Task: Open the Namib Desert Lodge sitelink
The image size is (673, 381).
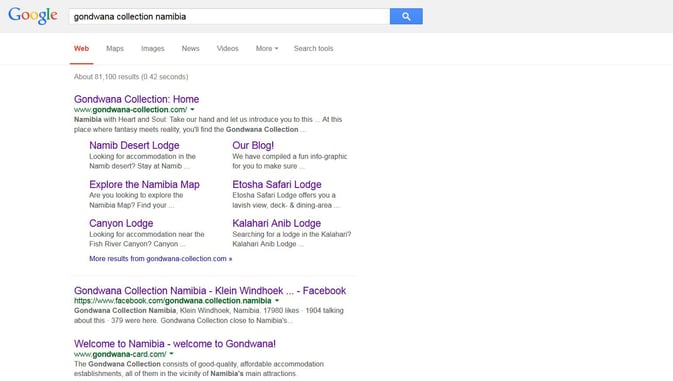Action: tap(134, 145)
